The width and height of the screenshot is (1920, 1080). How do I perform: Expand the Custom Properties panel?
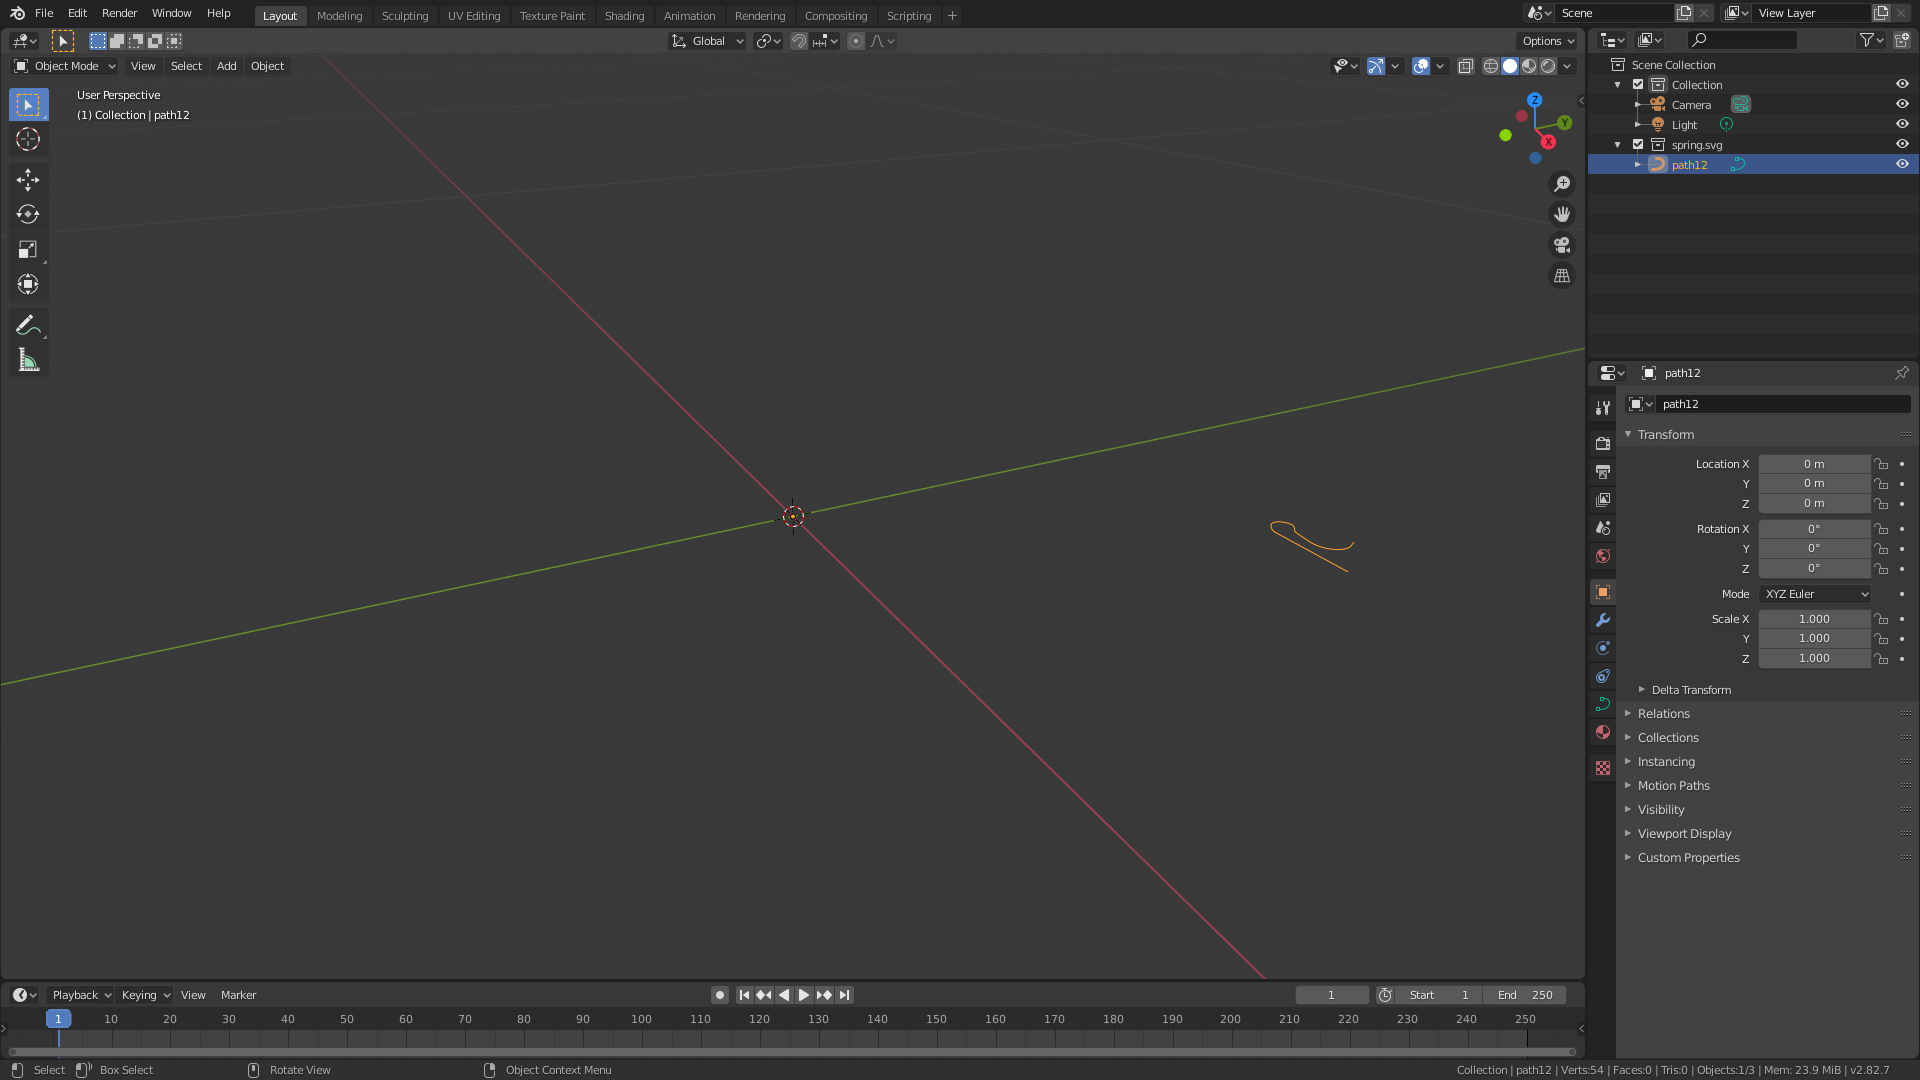(x=1688, y=858)
